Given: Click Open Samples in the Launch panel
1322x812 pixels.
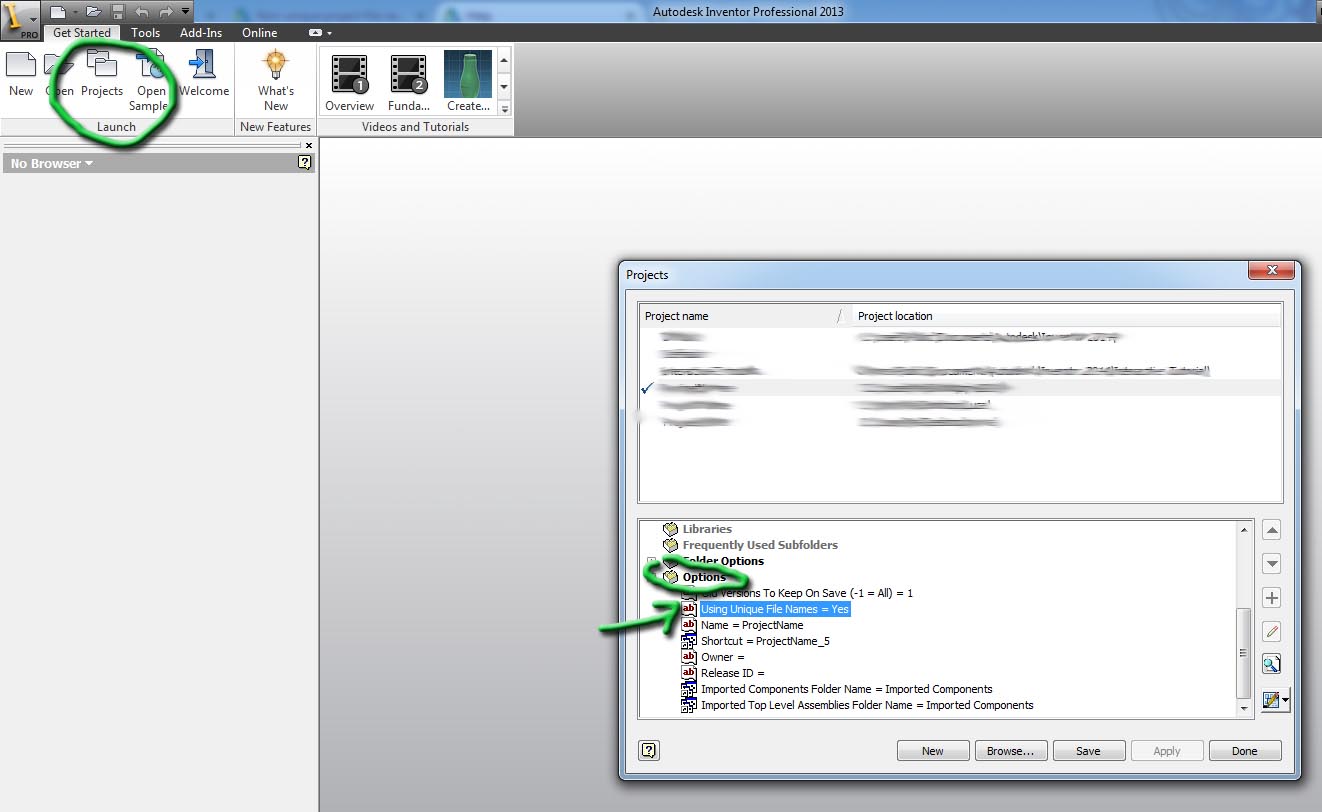Looking at the screenshot, I should tap(151, 81).
